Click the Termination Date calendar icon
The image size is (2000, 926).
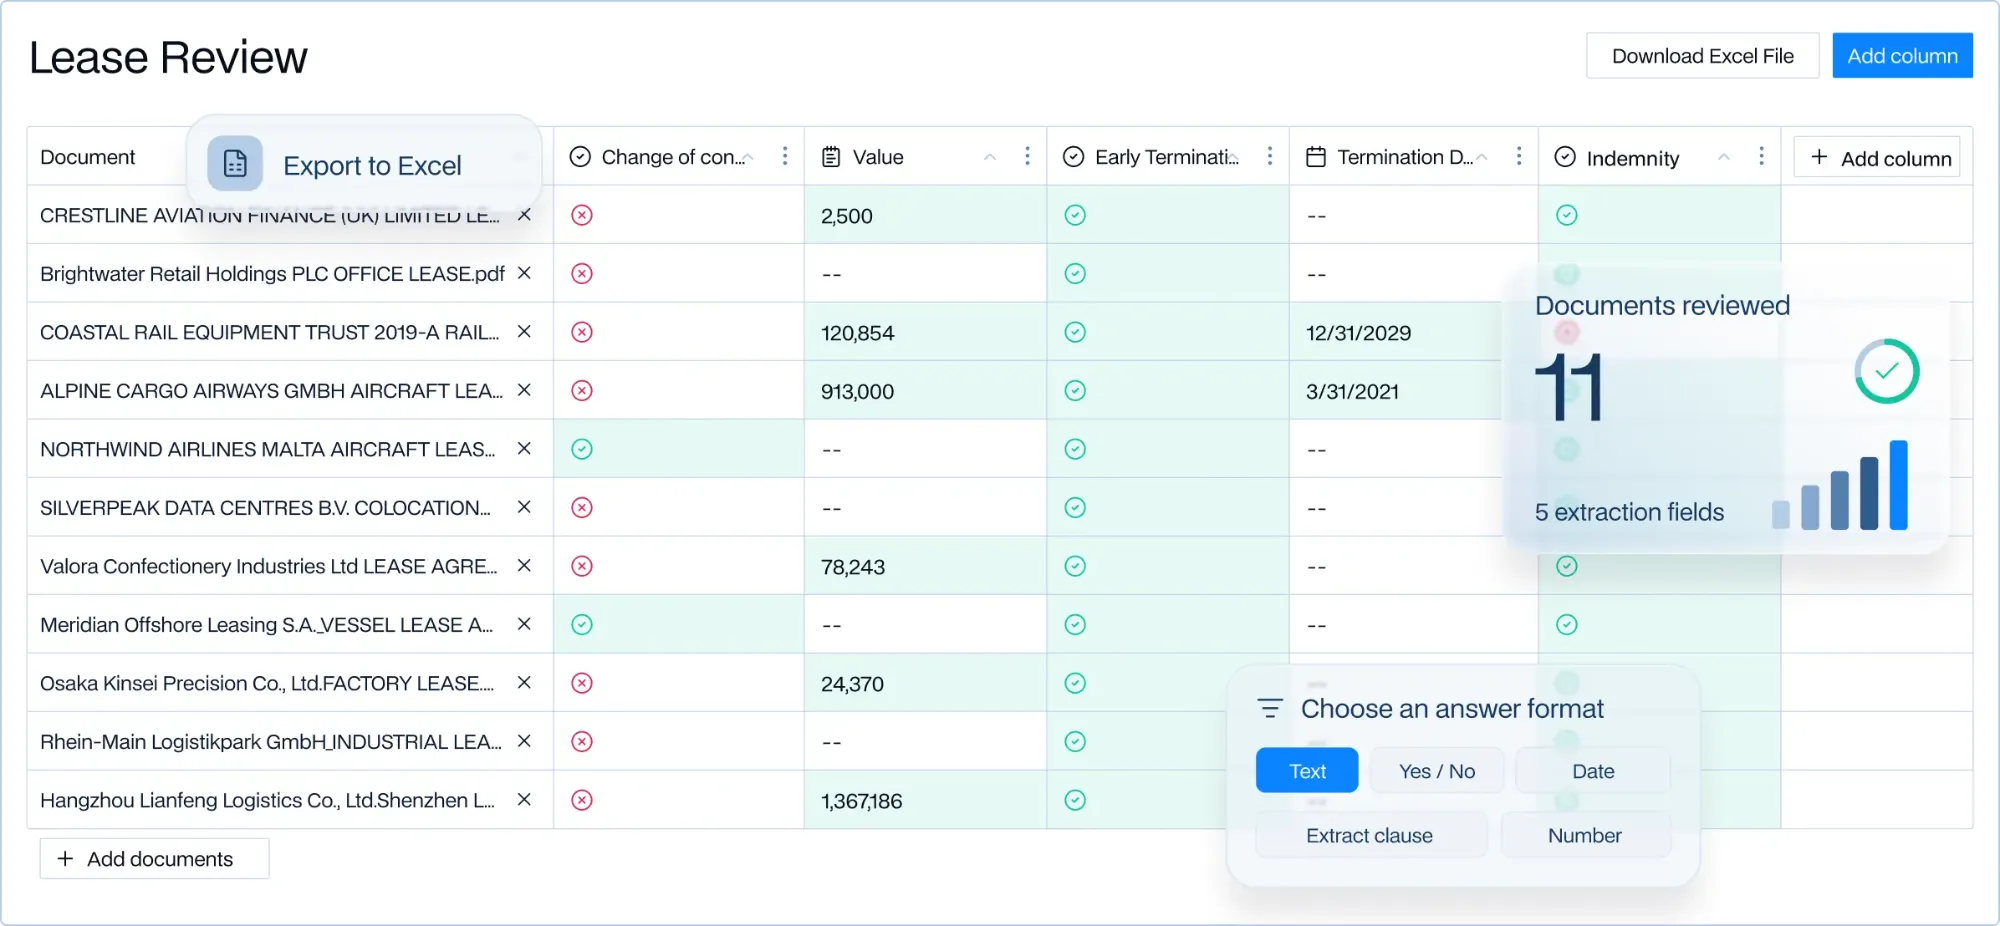[x=1316, y=157]
